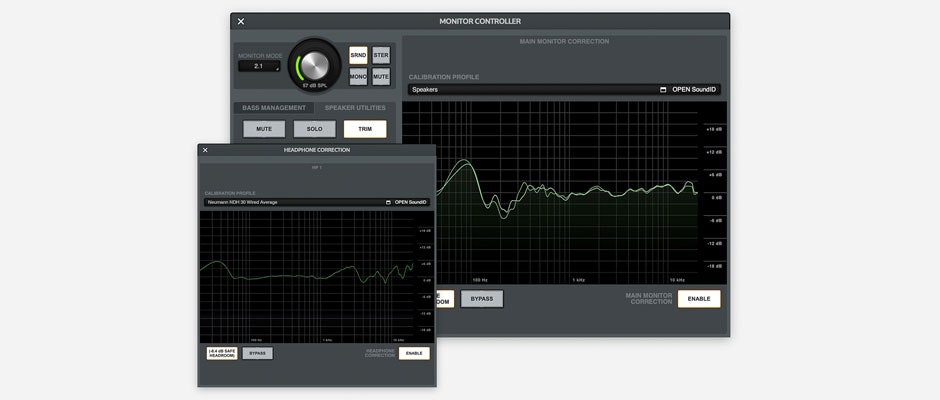Viewport: 940px width, 400px height.
Task: Click OPEN SoundID in main monitor correction
Action: pyautogui.click(x=694, y=90)
